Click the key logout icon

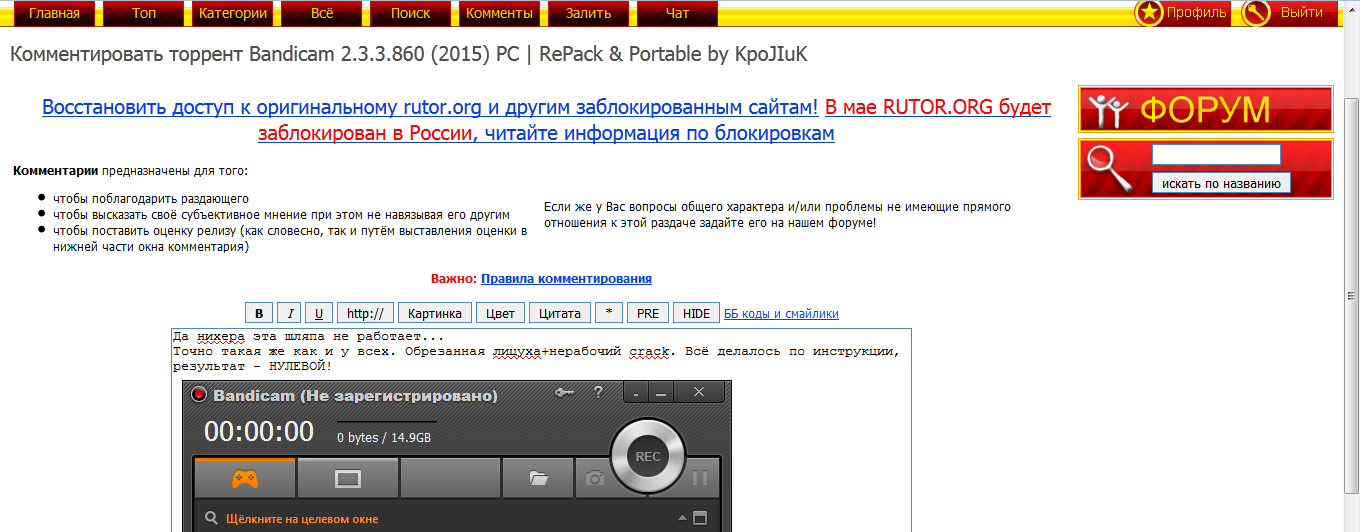(x=1256, y=13)
